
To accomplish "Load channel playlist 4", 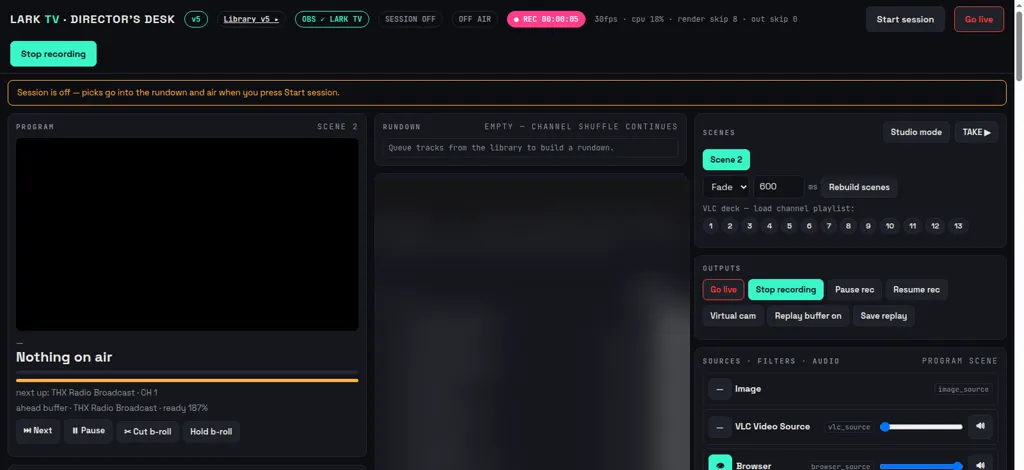I will click(x=769, y=226).
